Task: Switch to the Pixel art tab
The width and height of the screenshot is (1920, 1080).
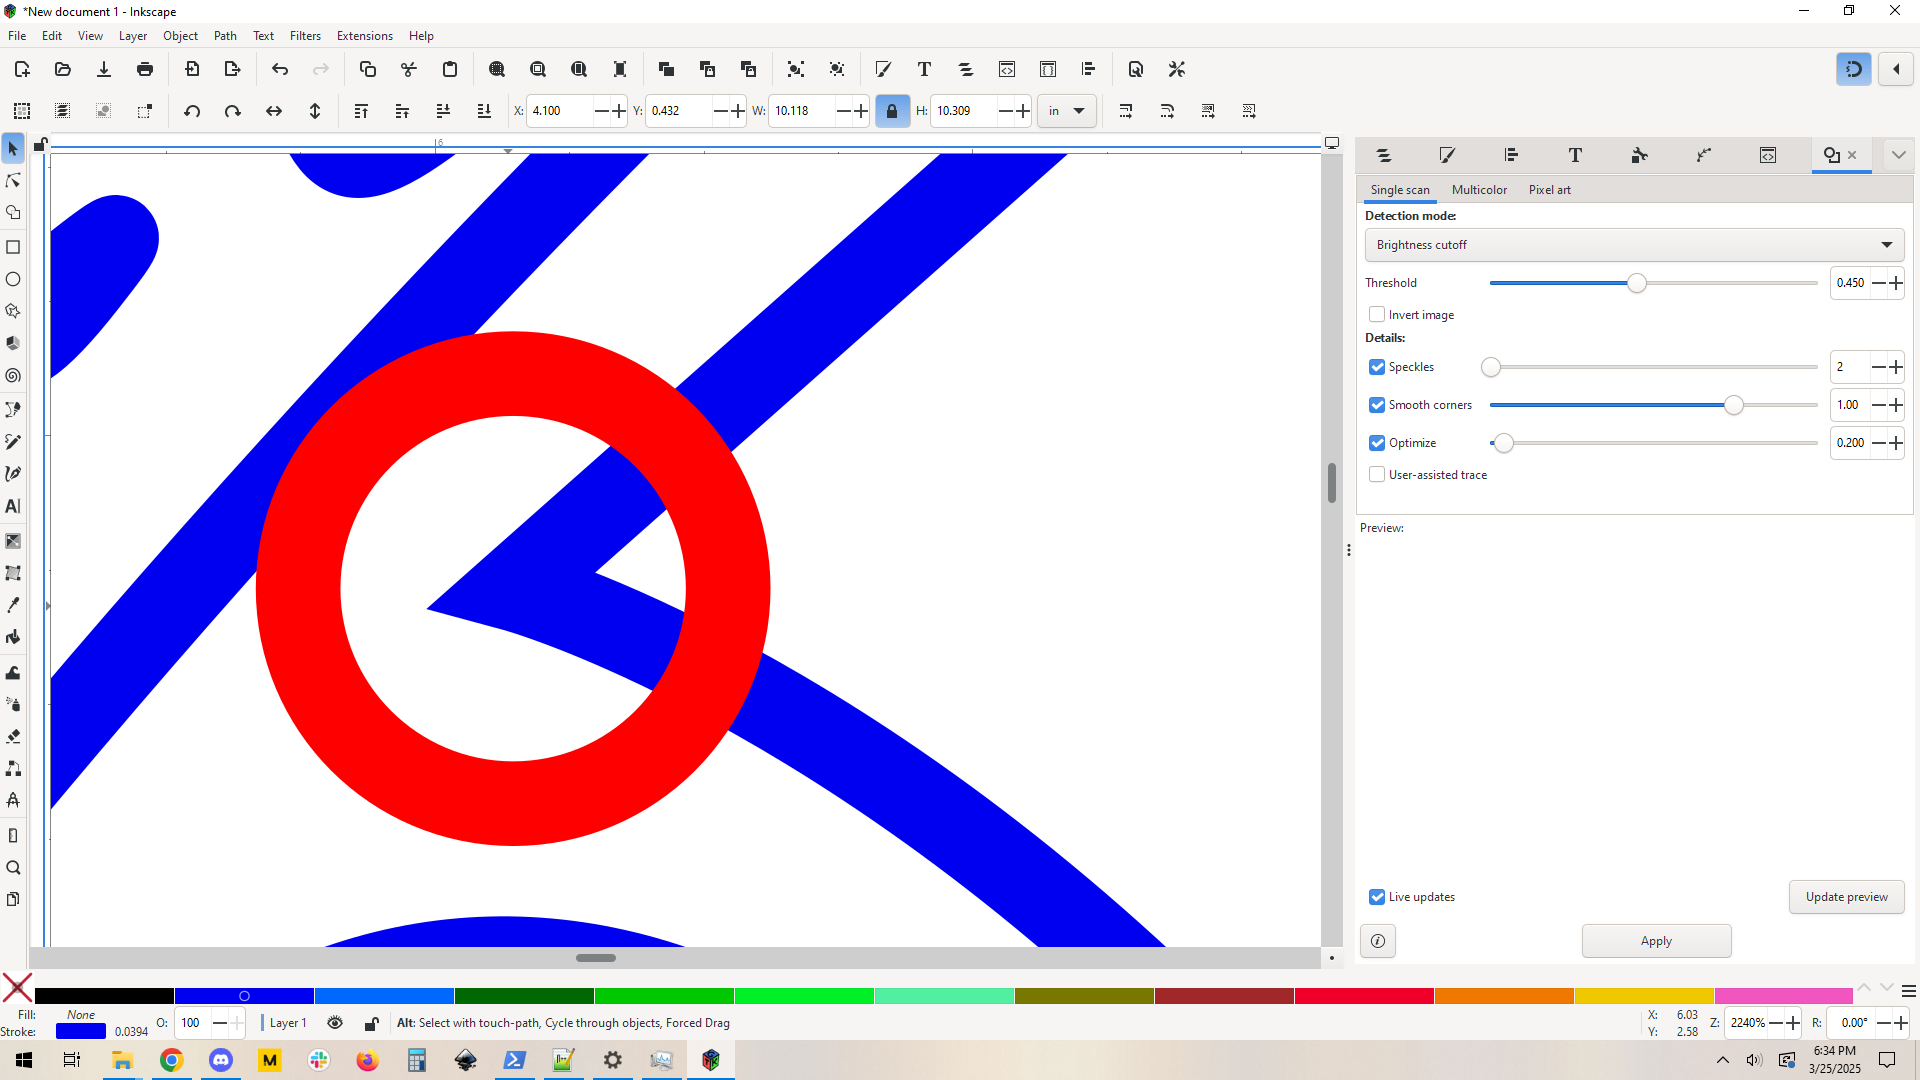Action: (1549, 190)
